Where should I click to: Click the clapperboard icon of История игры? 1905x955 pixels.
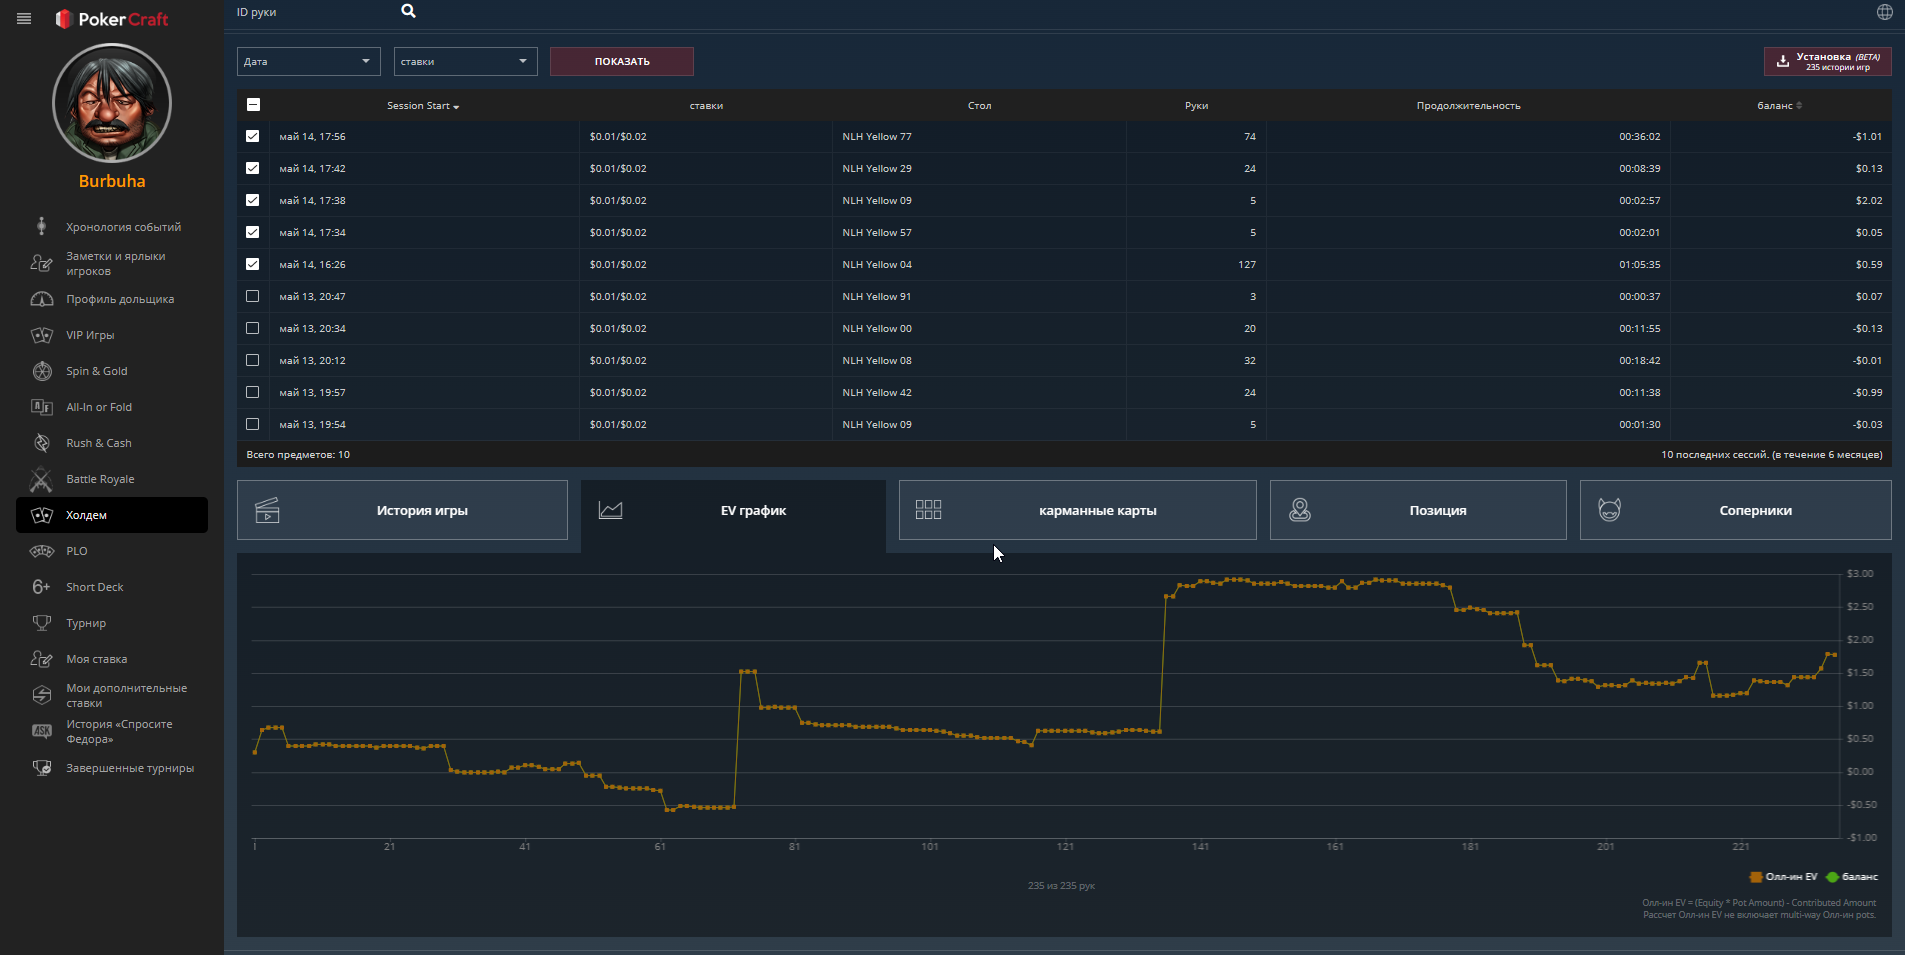point(267,510)
